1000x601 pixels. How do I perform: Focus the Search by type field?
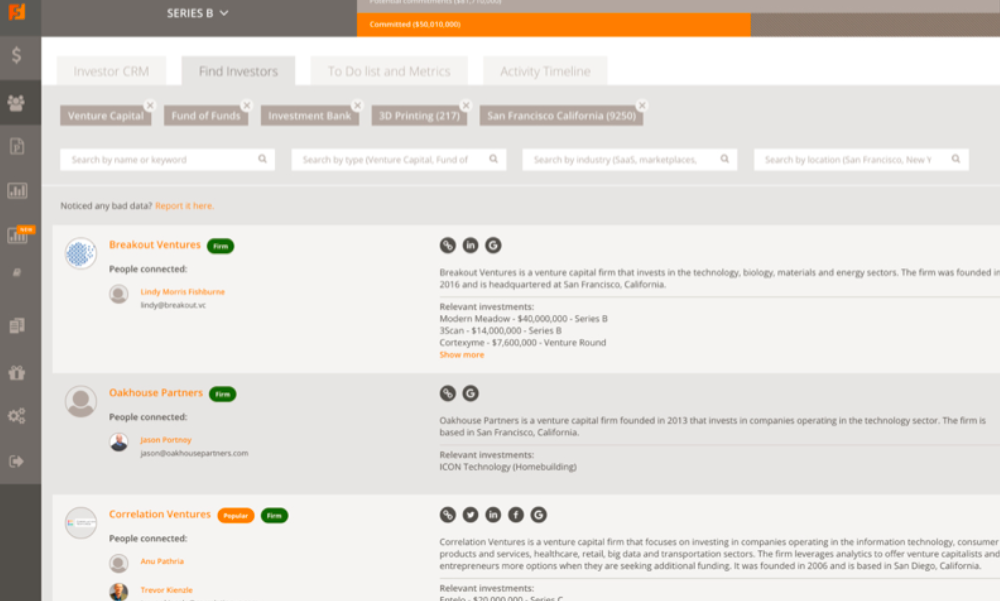(x=399, y=160)
